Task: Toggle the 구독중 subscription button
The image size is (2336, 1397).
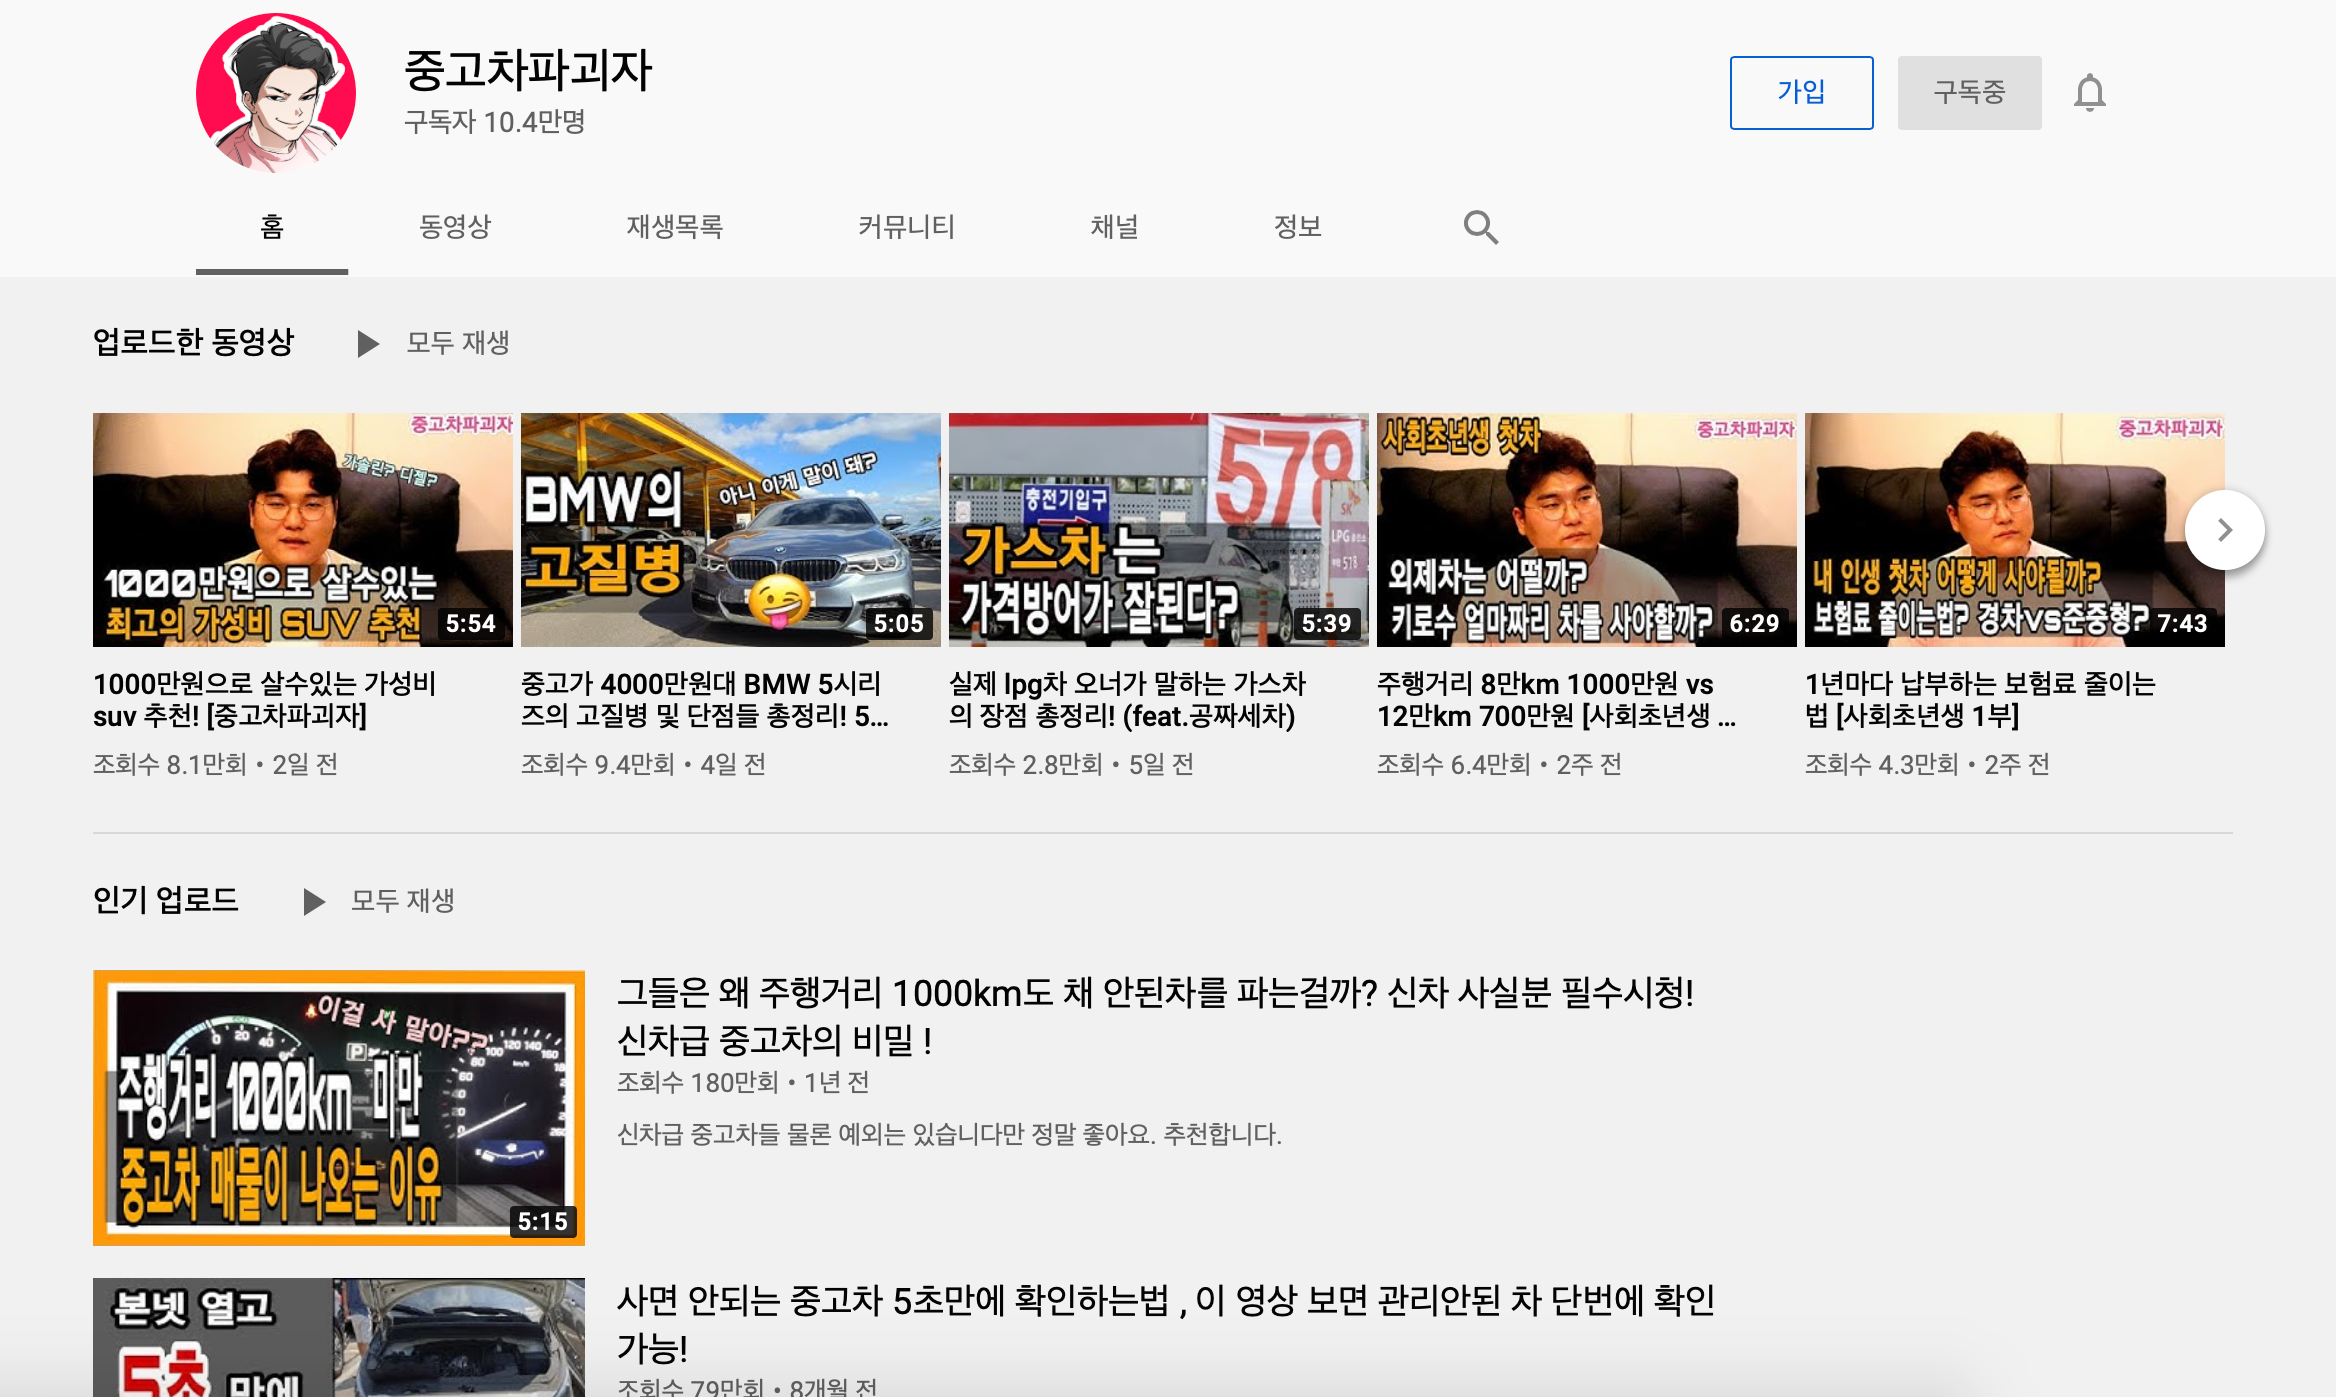Action: pyautogui.click(x=1969, y=93)
